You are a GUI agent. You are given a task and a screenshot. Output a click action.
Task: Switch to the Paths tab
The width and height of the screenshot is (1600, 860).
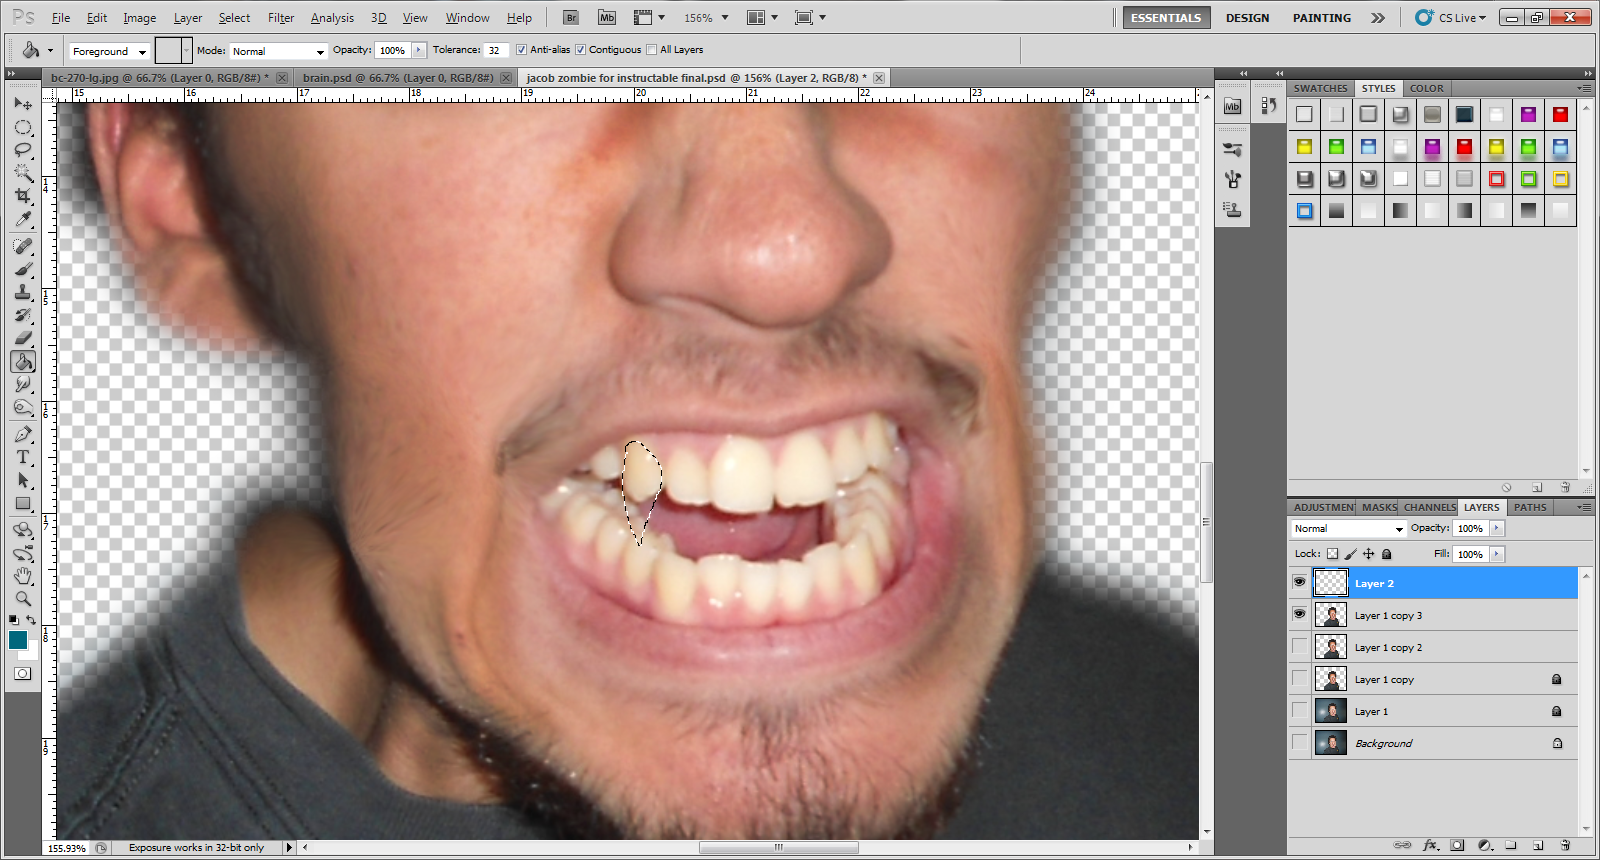[x=1530, y=507]
